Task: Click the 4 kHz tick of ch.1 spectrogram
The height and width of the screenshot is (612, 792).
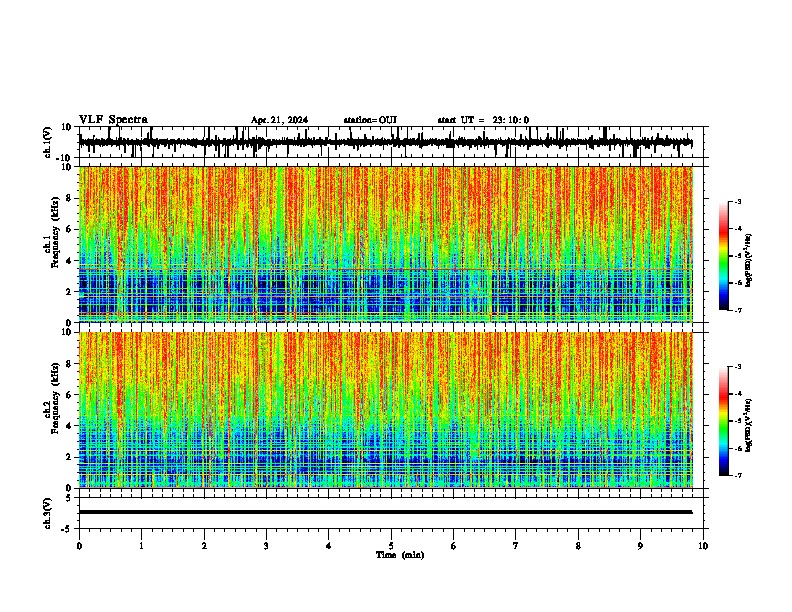Action: pyautogui.click(x=69, y=261)
